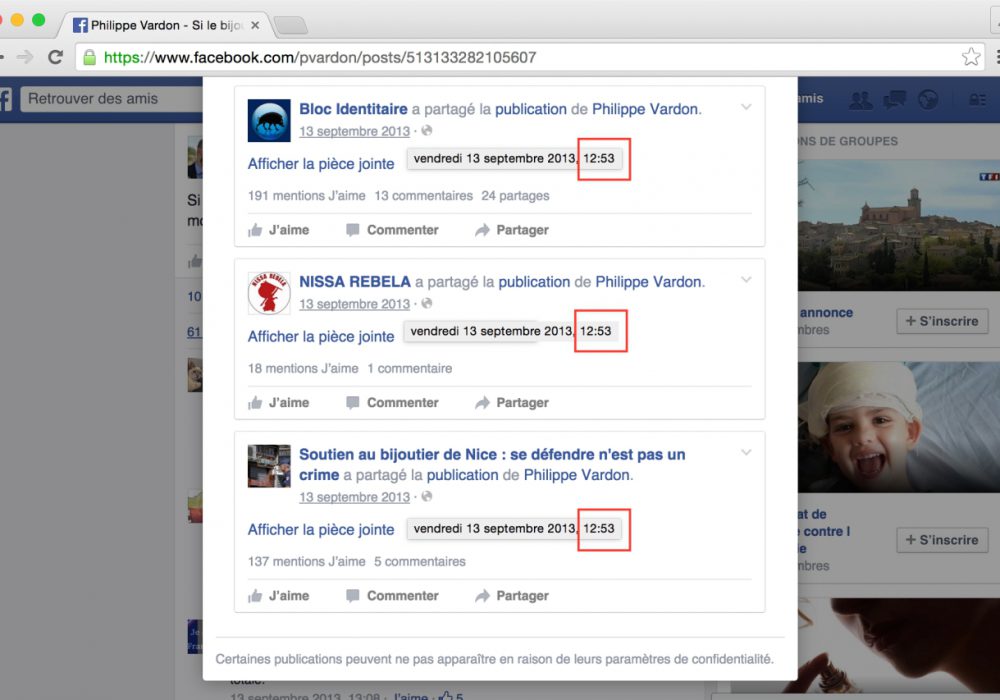Open the Facebook friend requests icon
This screenshot has height=700, width=1000.
click(861, 99)
